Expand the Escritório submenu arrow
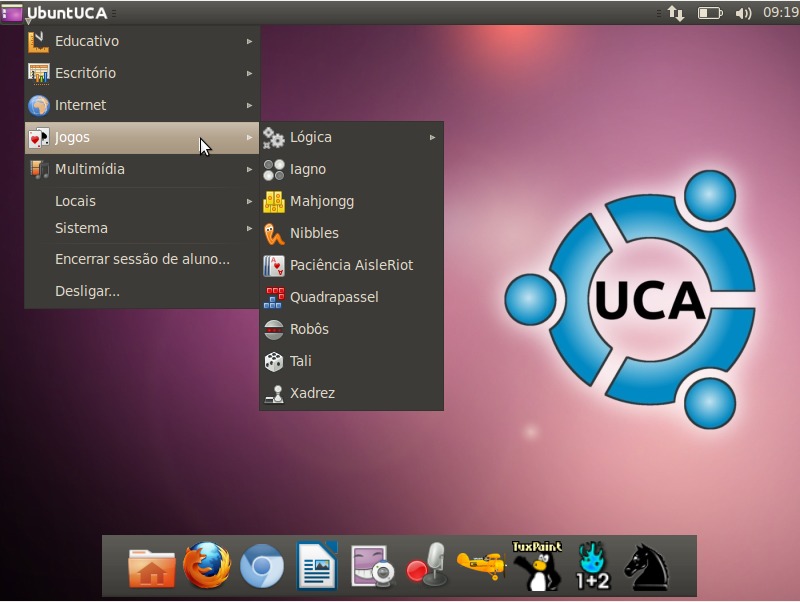800x602 pixels. (x=249, y=73)
